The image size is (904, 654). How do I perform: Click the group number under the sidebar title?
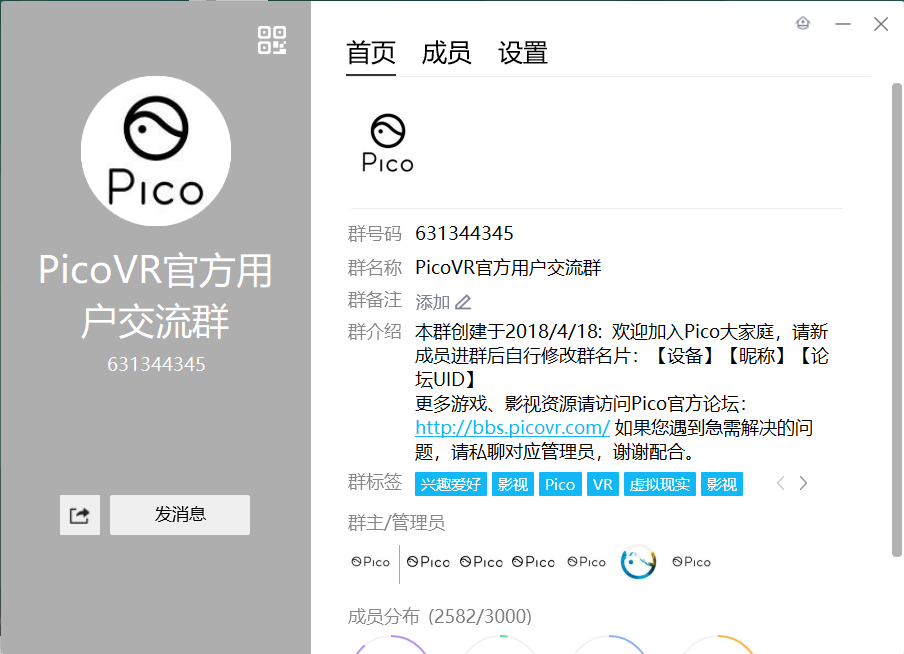(x=156, y=364)
